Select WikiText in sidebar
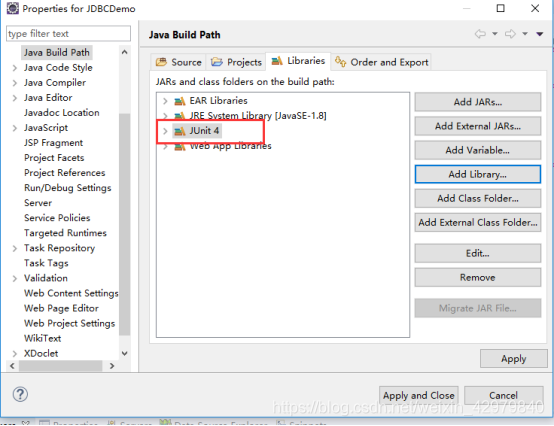554x426 pixels. click(42, 338)
